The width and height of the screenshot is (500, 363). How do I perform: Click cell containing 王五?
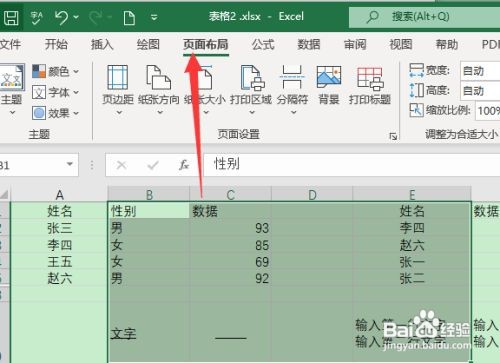tap(59, 262)
